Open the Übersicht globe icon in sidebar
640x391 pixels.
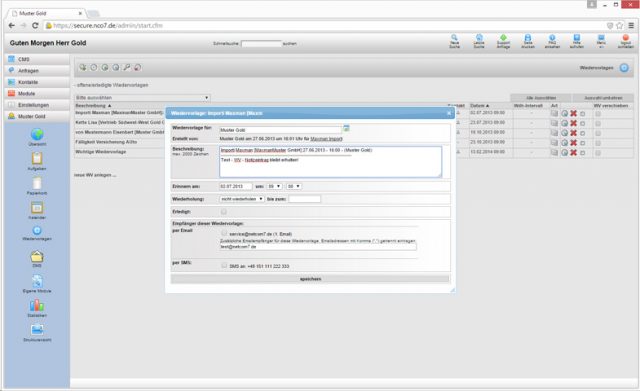point(37,134)
